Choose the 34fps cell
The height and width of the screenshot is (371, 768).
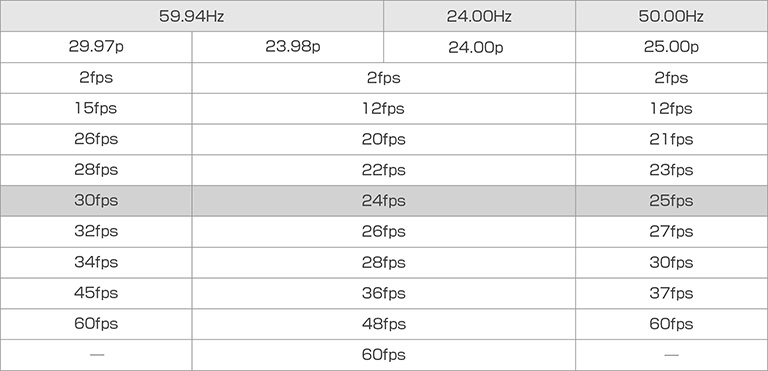[96, 262]
